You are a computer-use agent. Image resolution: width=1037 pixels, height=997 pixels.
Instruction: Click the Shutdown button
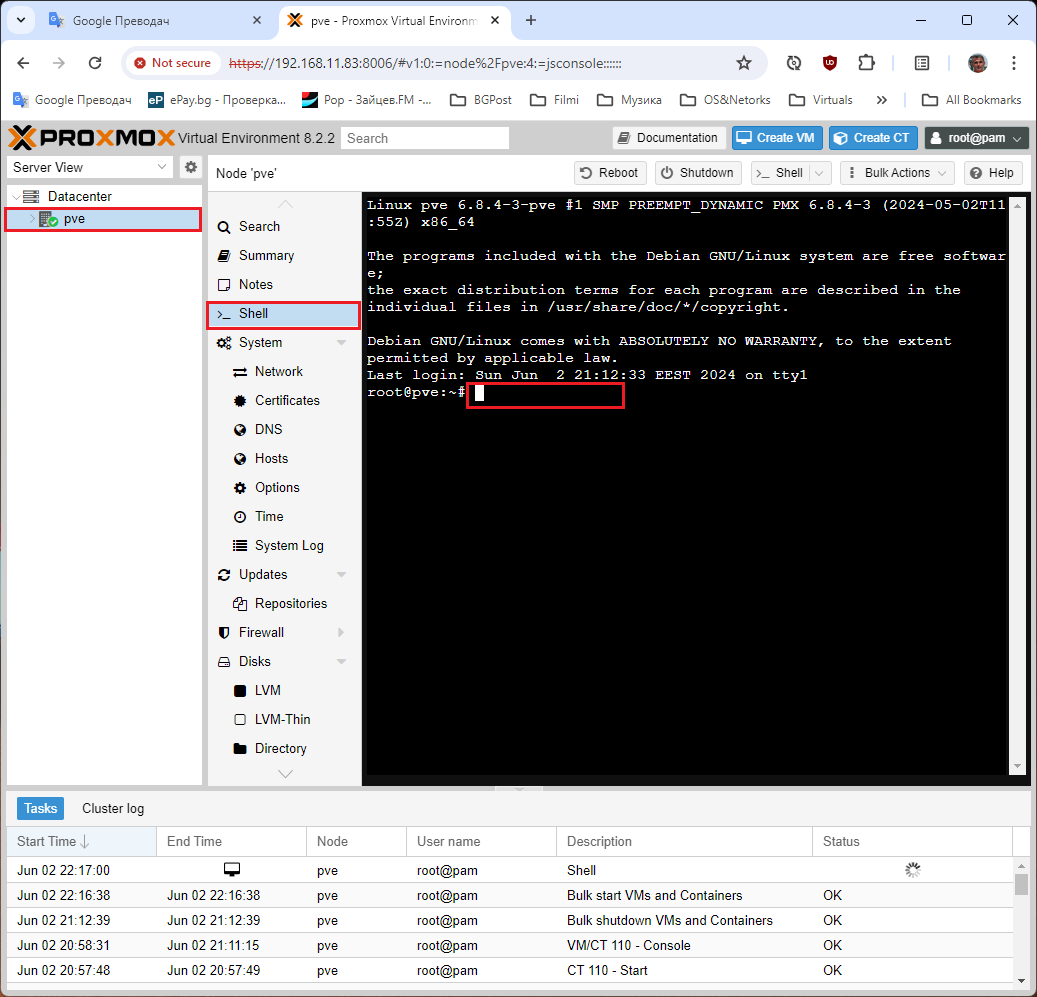(698, 173)
